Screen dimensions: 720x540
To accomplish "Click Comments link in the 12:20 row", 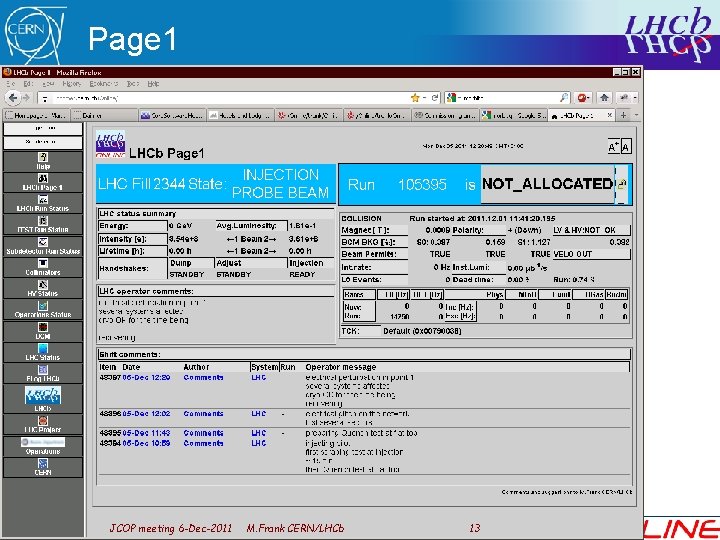I will (203, 377).
